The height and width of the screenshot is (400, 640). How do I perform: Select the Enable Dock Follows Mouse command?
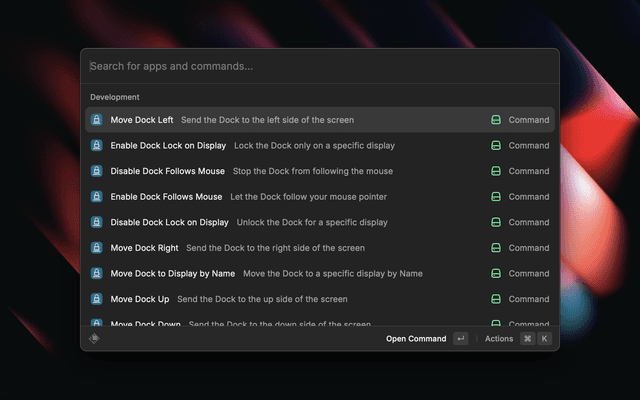(x=166, y=197)
